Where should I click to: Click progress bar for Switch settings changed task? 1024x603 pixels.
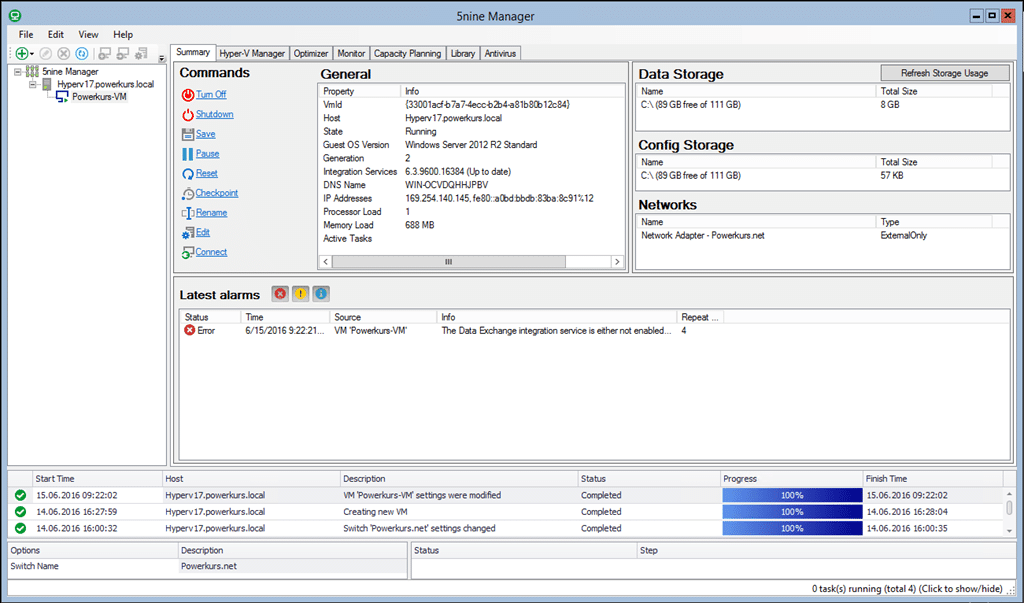792,529
